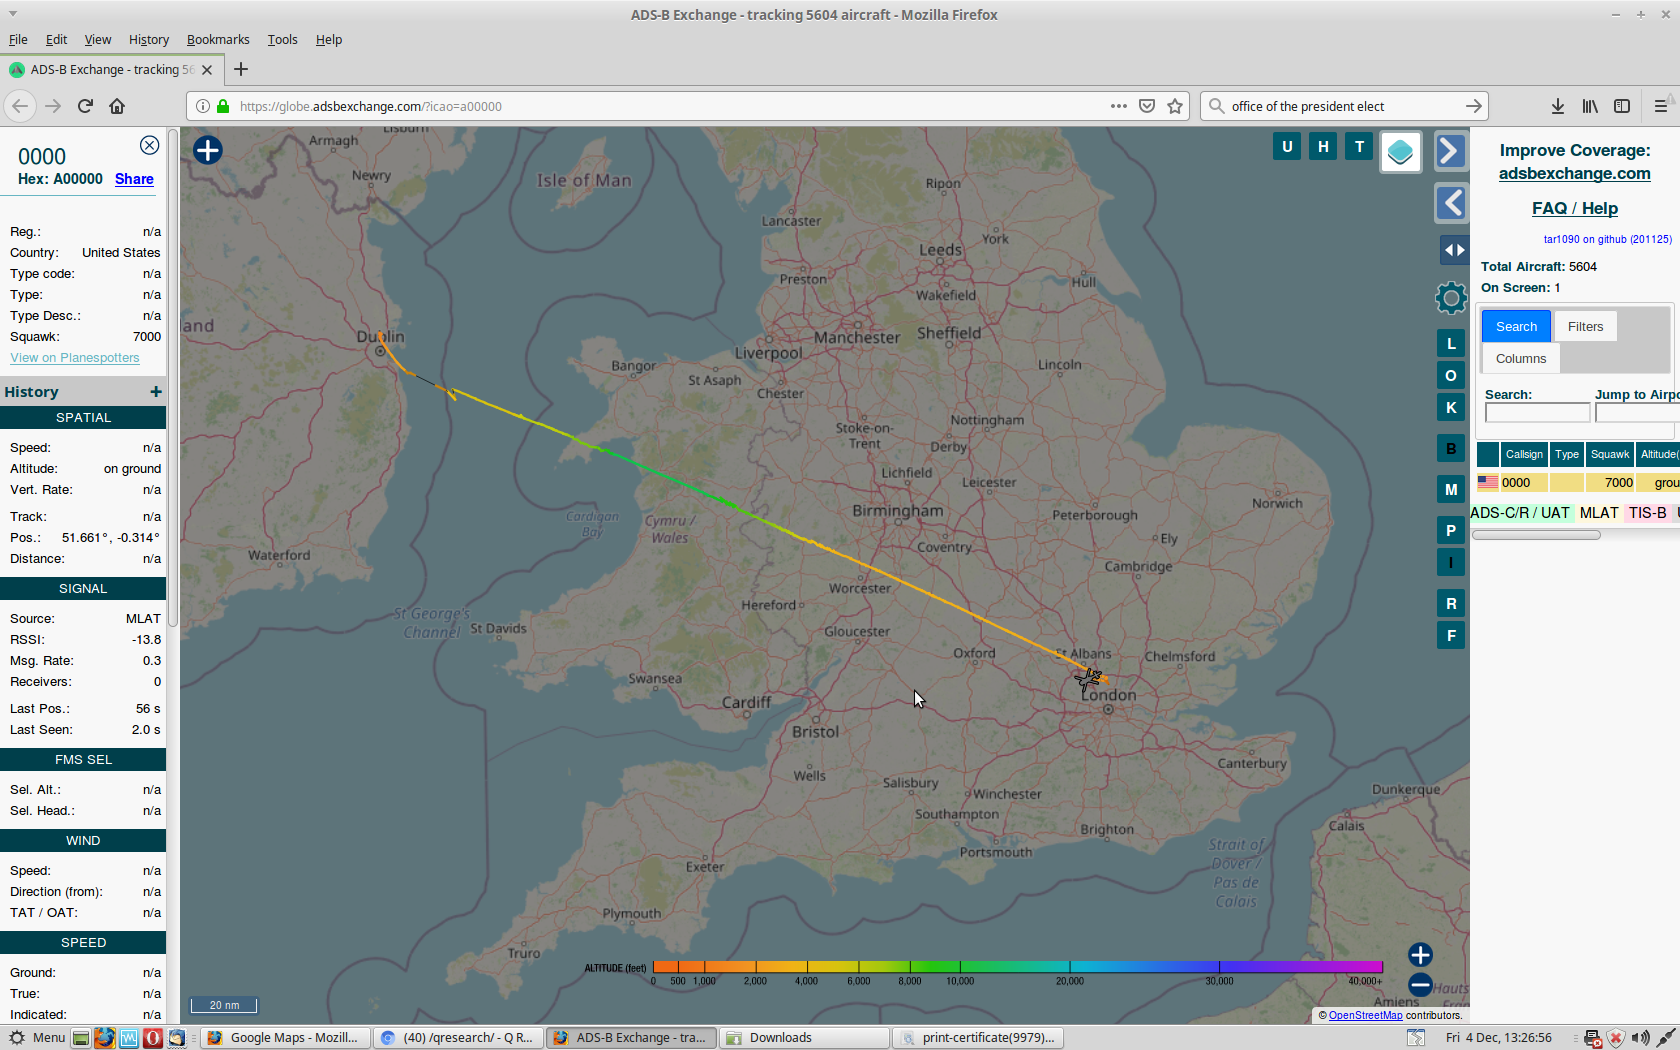Open Firefox hamburger menu
The height and width of the screenshot is (1050, 1680).
pyautogui.click(x=1661, y=106)
